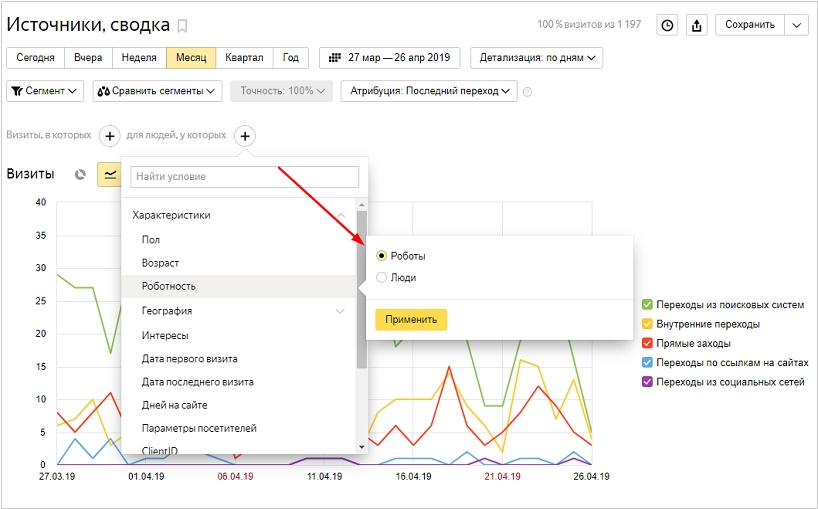
Task: Select the Роботы radio option
Action: (381, 256)
